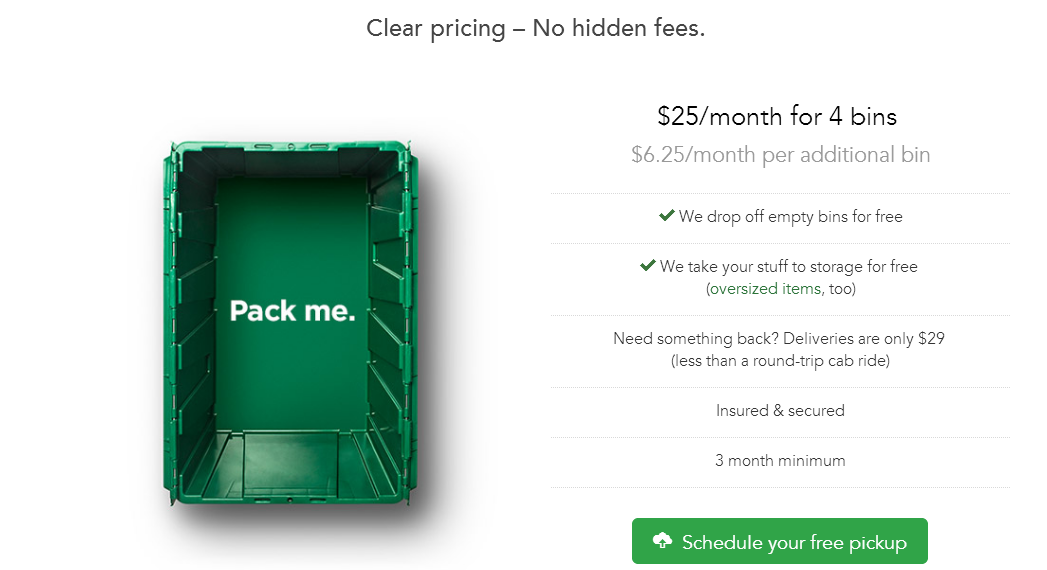Click cloud upload icon on pickup button

click(662, 542)
